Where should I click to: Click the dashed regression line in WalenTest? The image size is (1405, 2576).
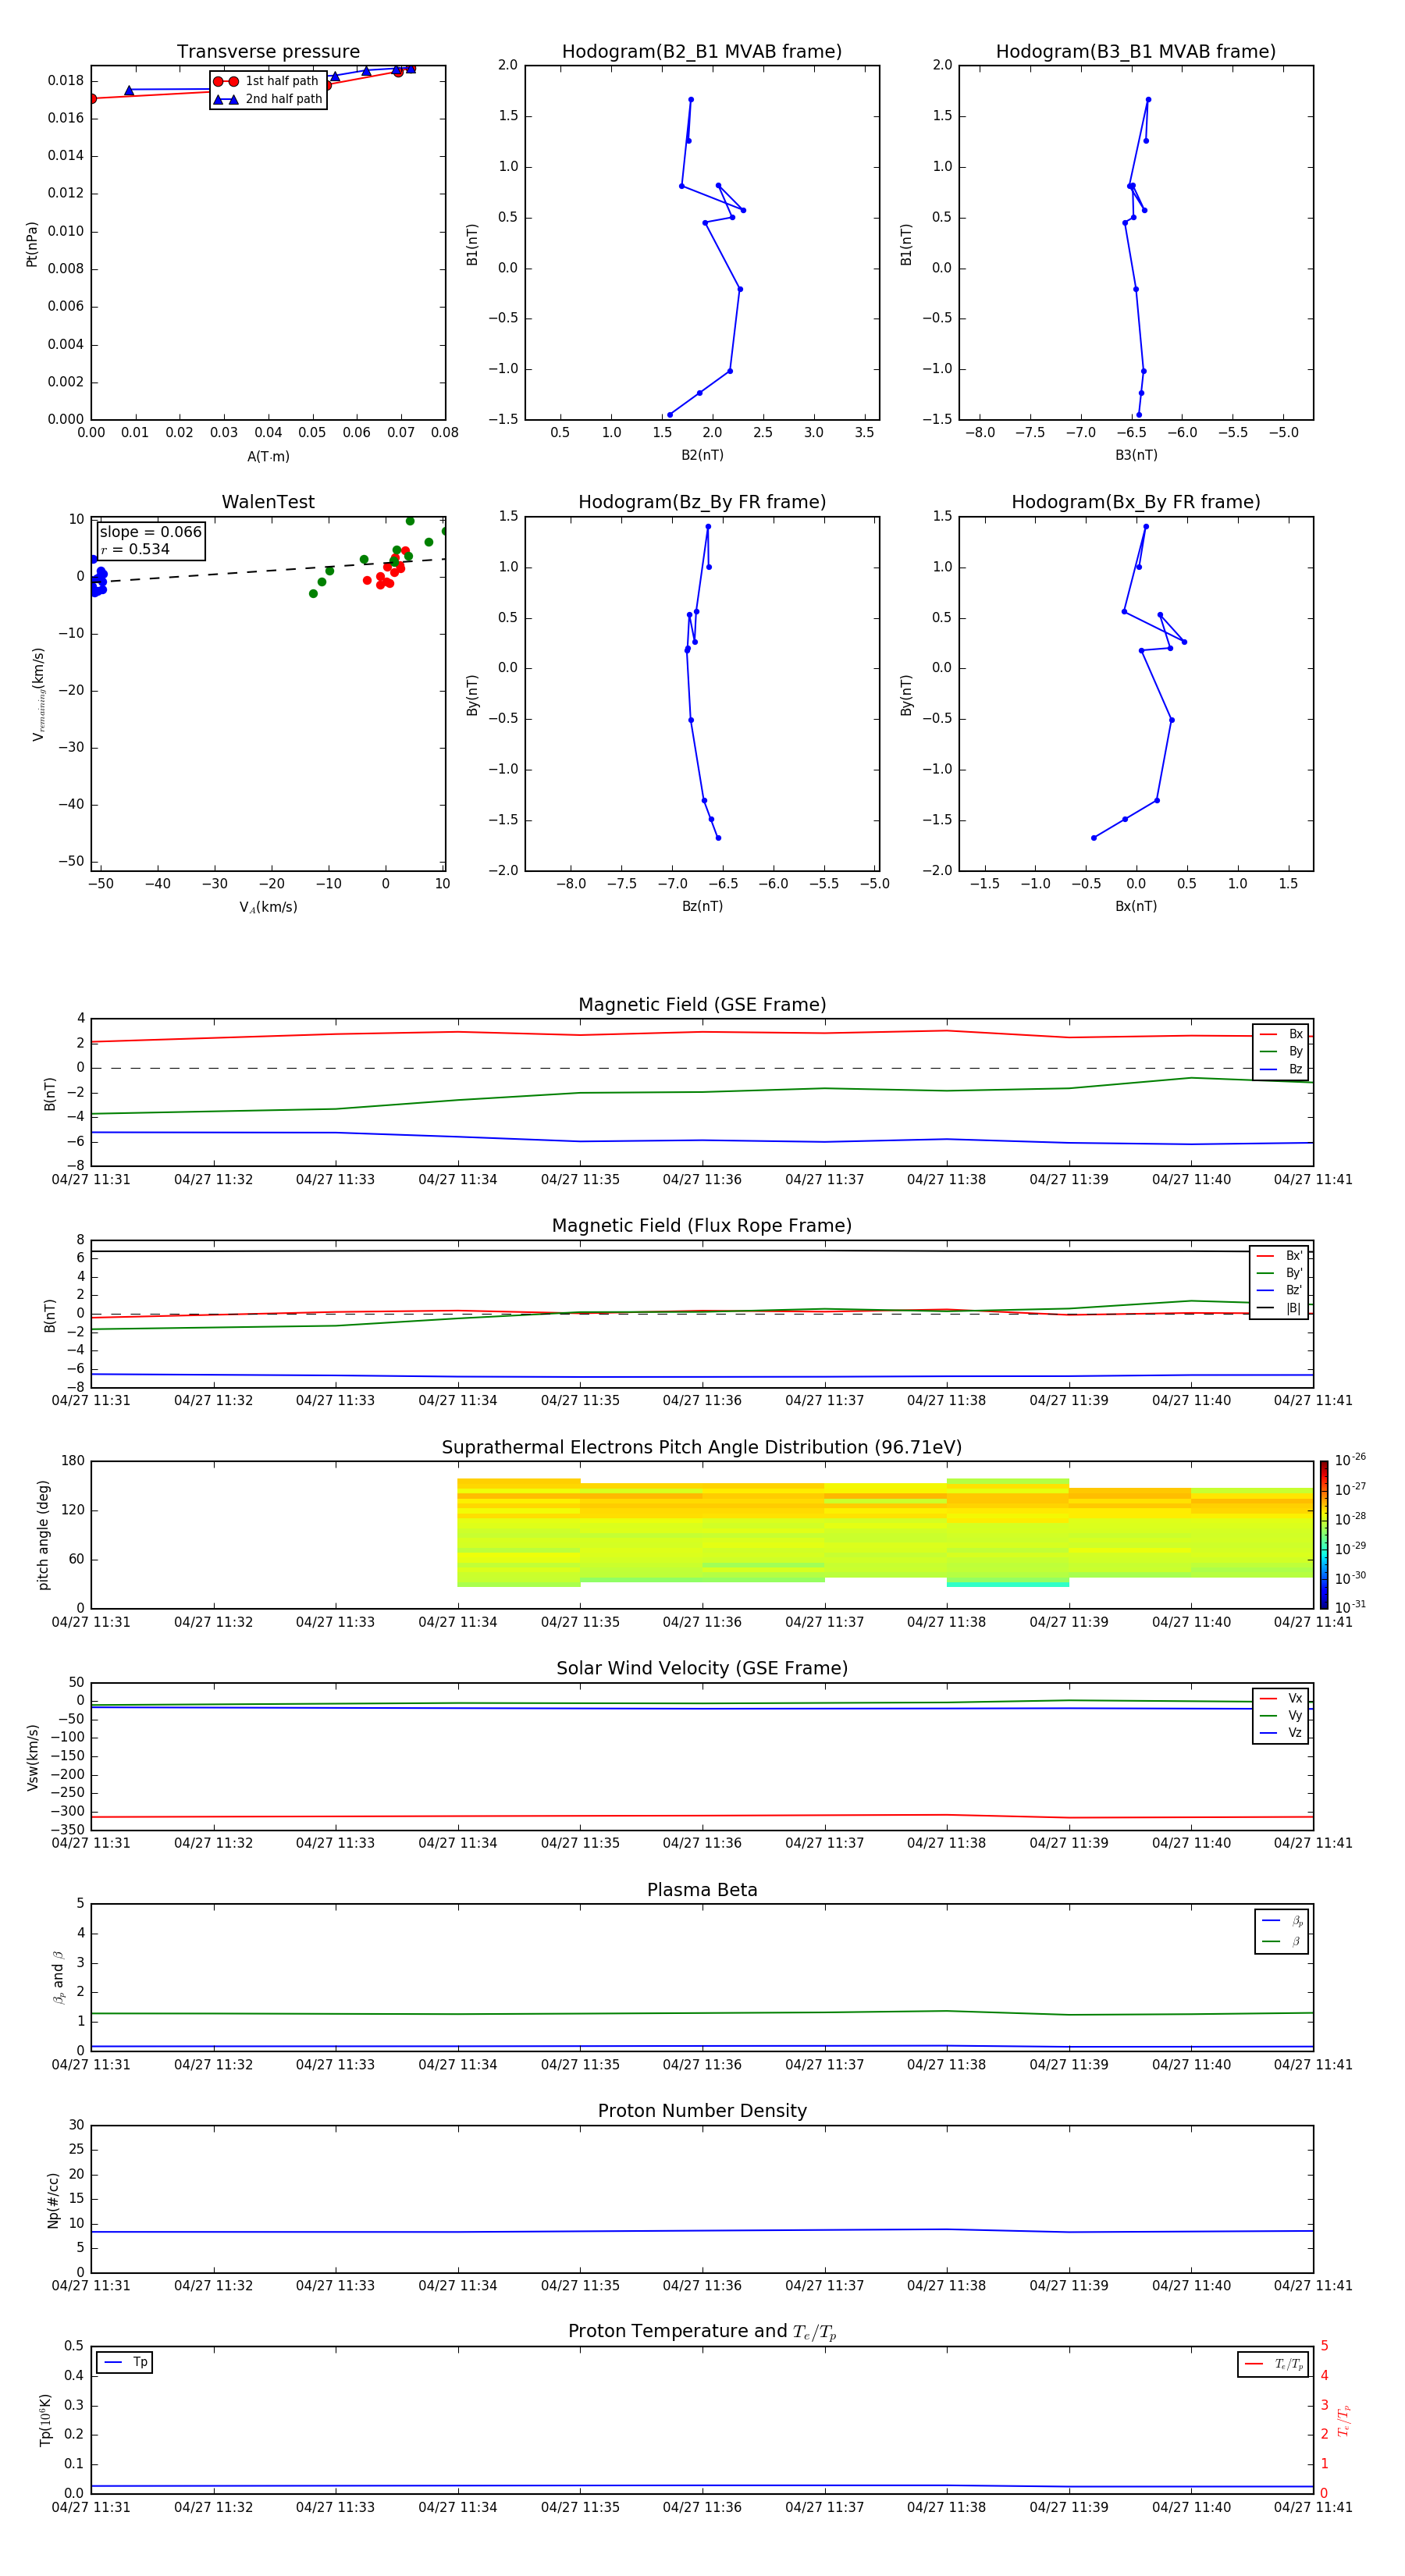pos(268,570)
